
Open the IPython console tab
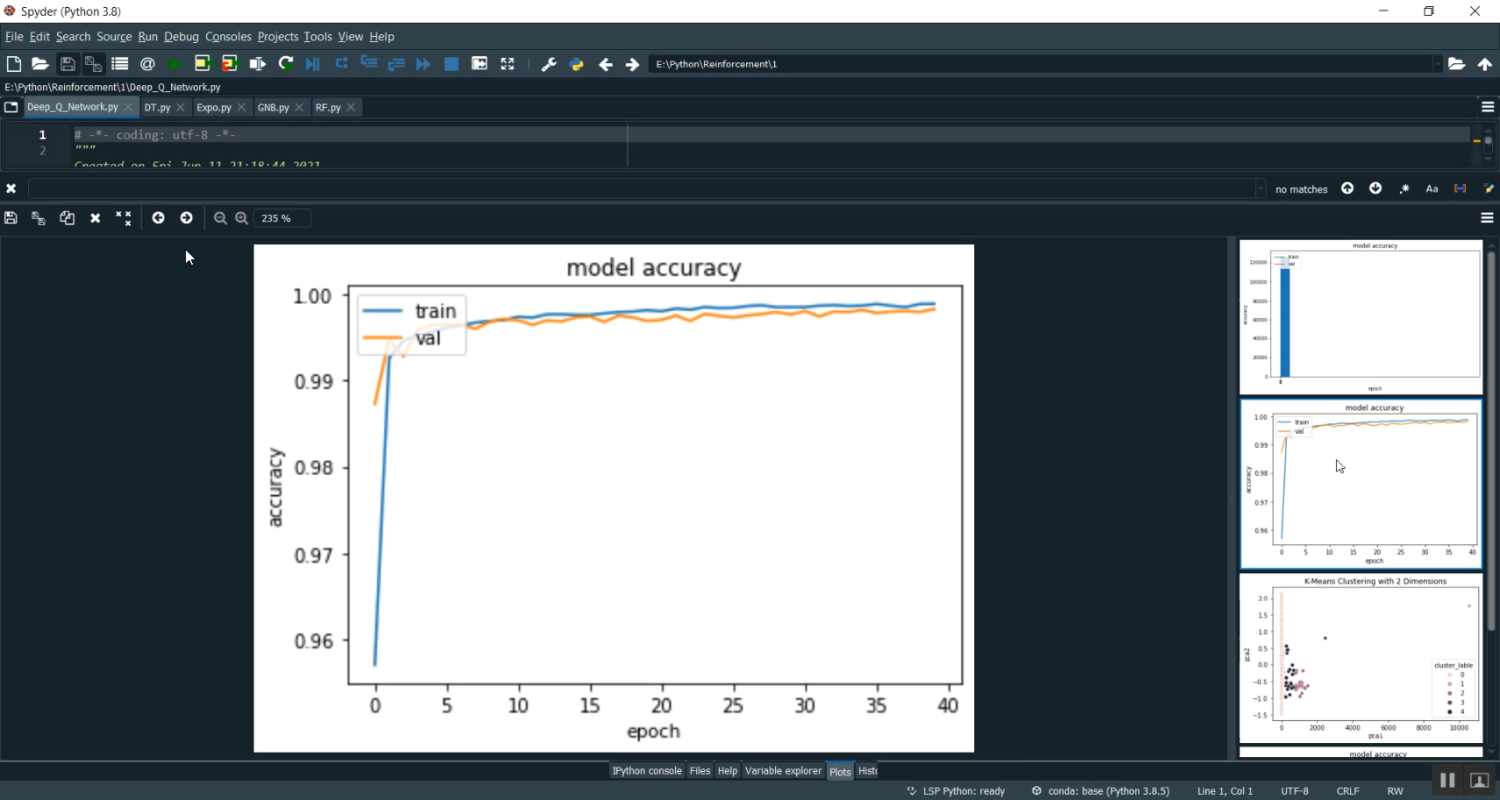click(646, 771)
